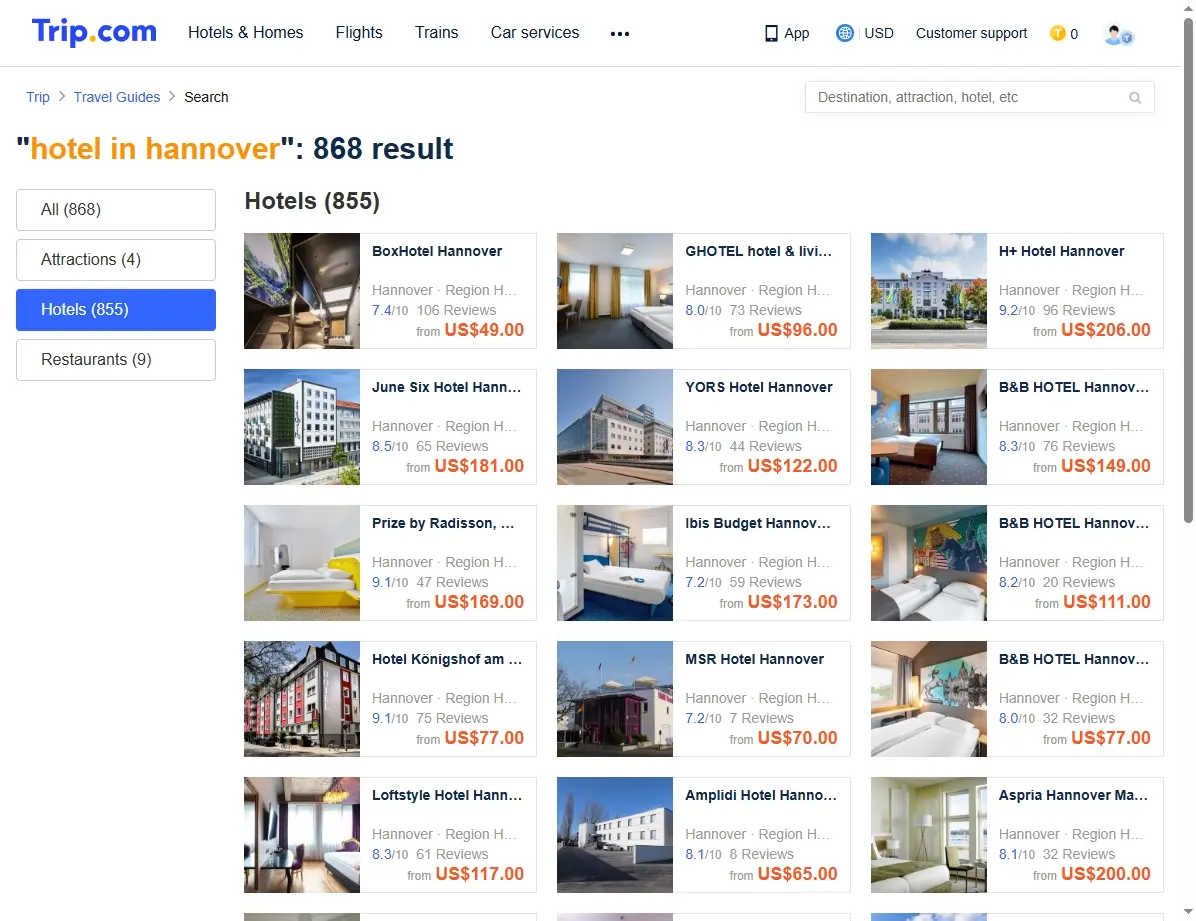Open Prize by Radisson thumbnail
Viewport: 1196px width, 921px height.
pyautogui.click(x=302, y=562)
